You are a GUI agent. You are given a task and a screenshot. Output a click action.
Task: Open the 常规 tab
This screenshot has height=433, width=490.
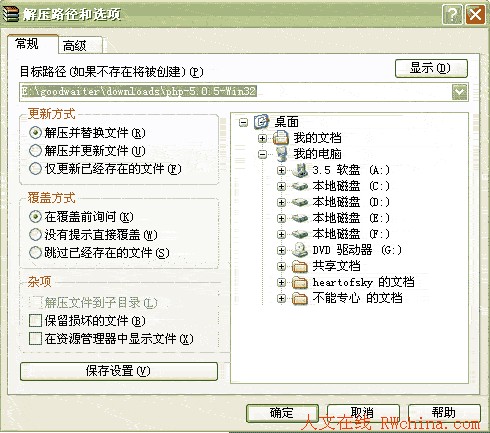point(33,44)
